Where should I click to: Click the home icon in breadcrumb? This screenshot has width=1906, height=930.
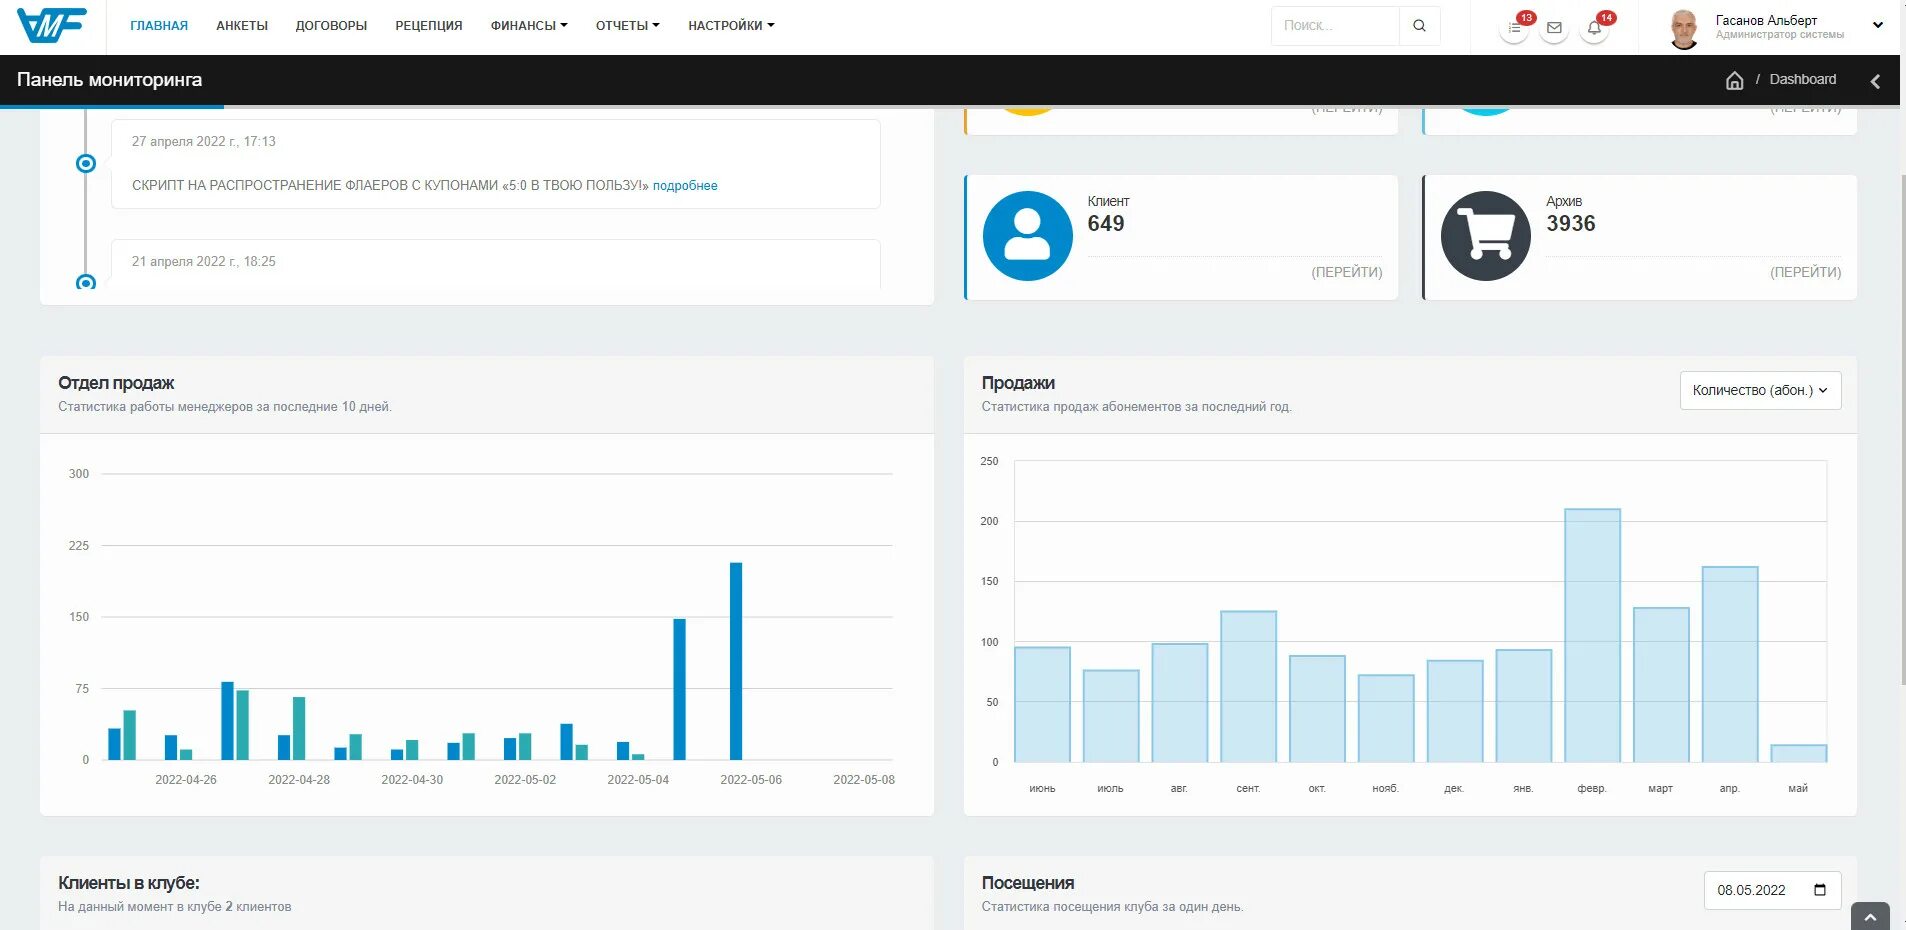[x=1734, y=80]
